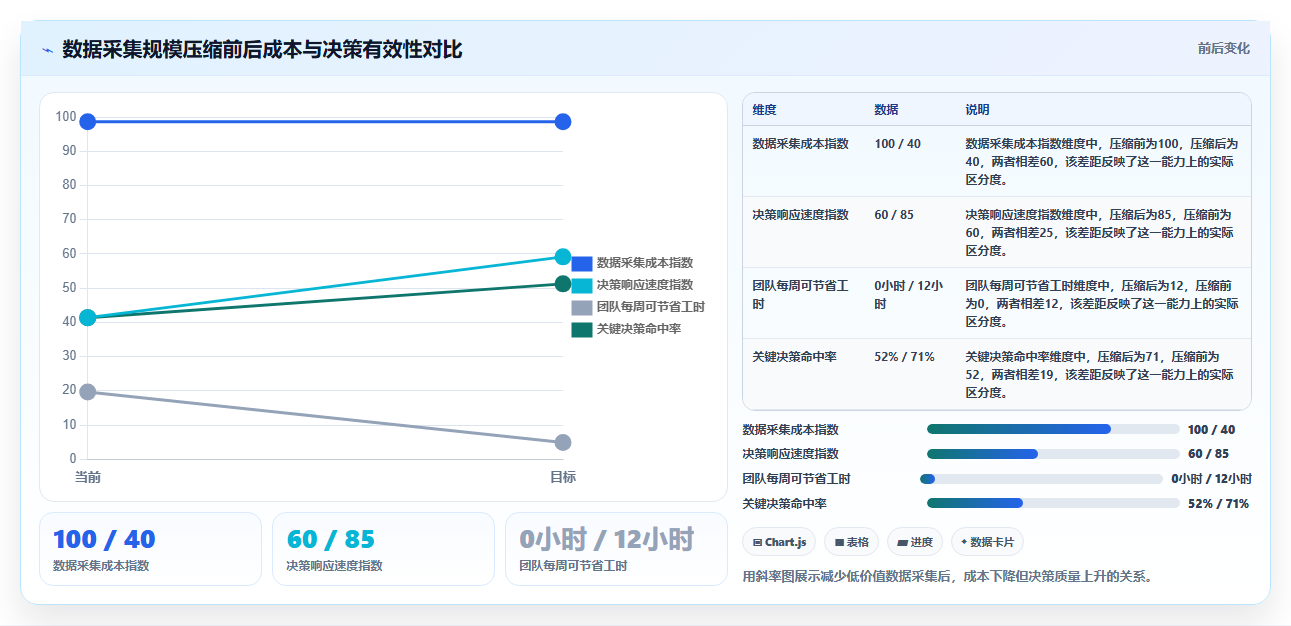Viewport: 1291px width, 626px height.
Task: Click the 数据 column header
Action: [886, 110]
